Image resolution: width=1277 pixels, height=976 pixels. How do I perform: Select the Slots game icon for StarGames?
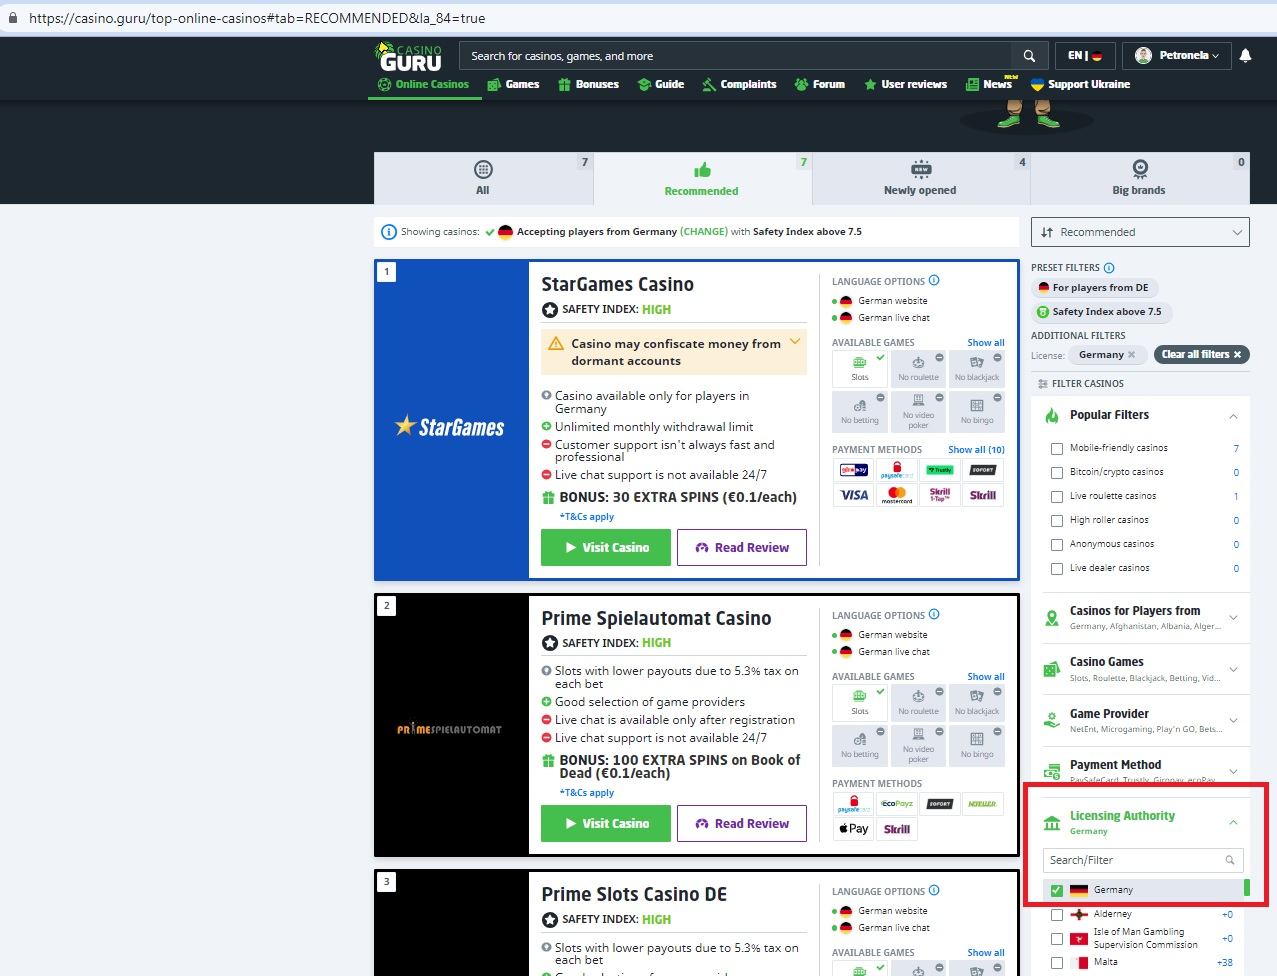860,368
